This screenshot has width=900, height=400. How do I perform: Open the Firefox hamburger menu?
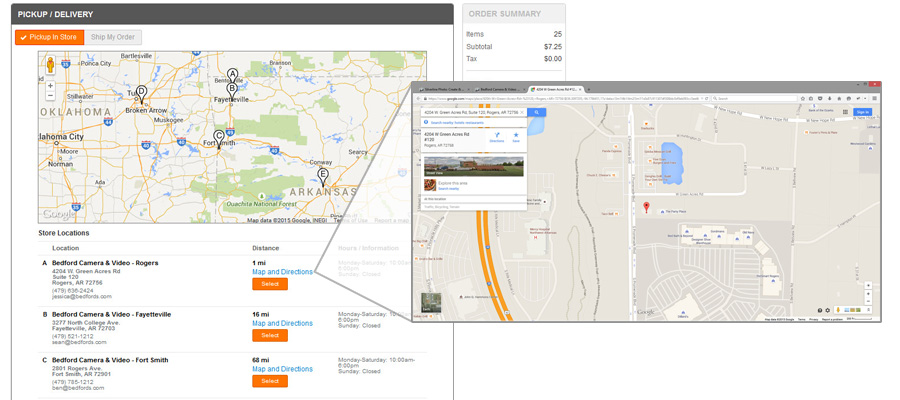(874, 98)
